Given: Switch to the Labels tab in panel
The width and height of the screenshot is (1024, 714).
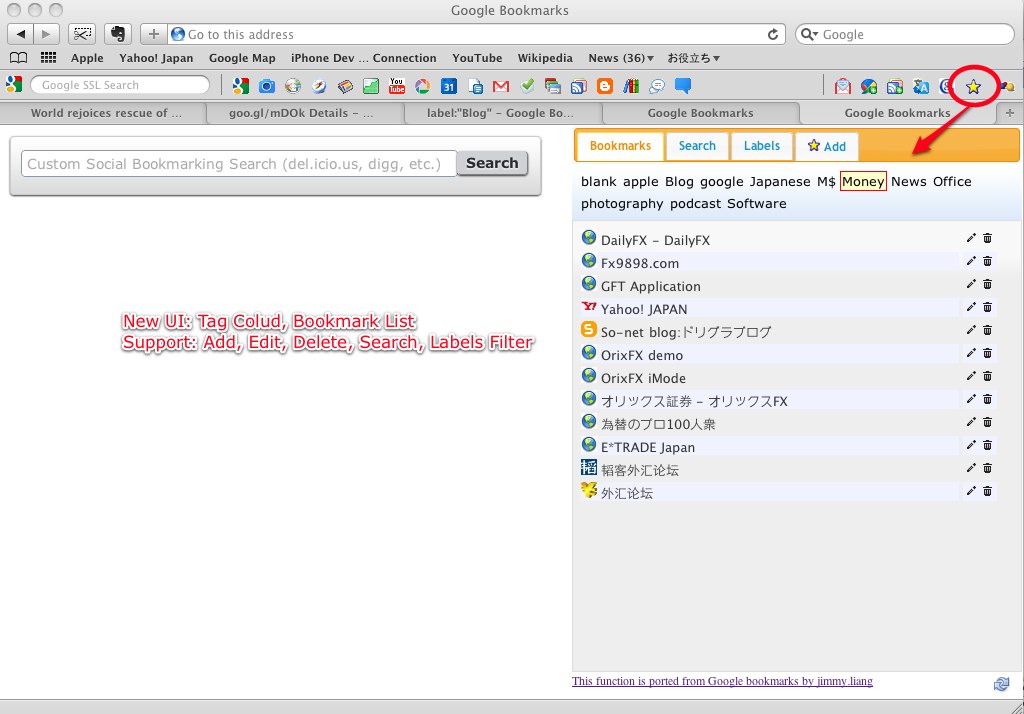Looking at the screenshot, I should [x=761, y=146].
